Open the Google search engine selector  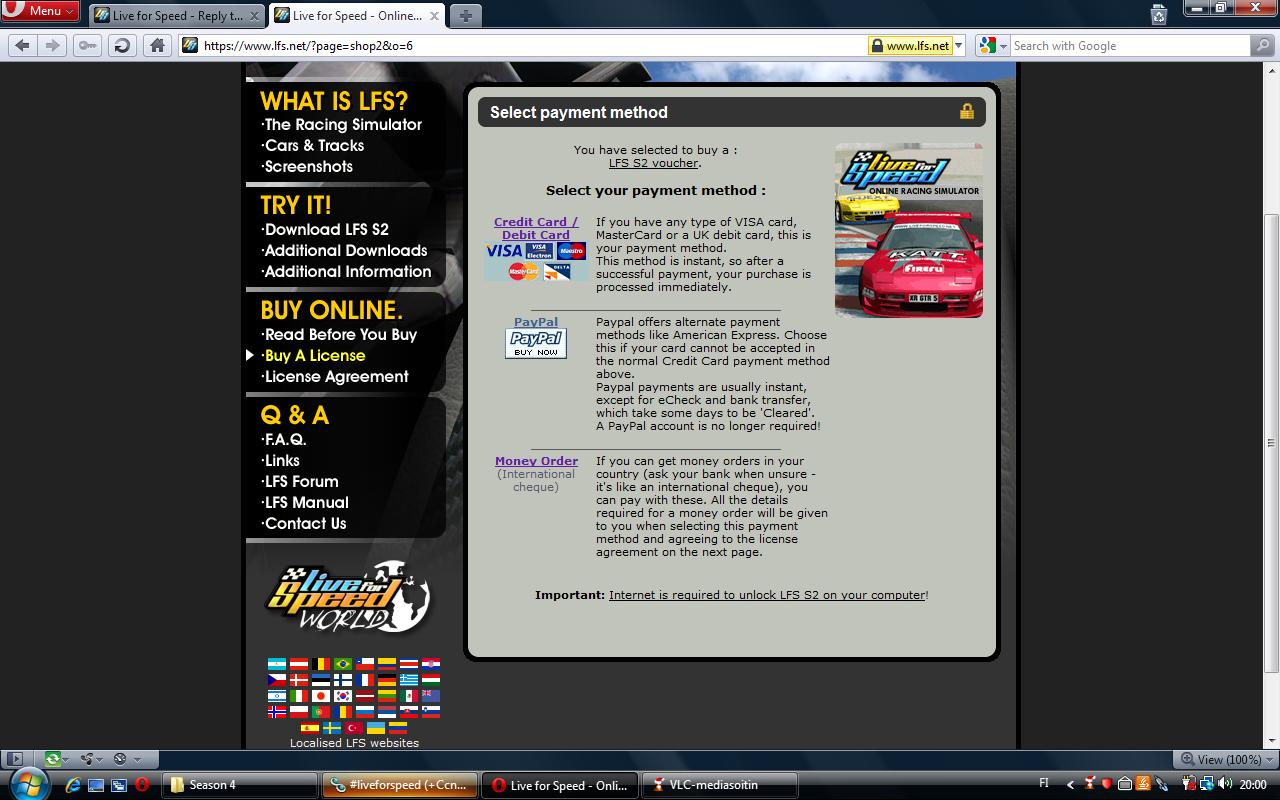[x=992, y=45]
